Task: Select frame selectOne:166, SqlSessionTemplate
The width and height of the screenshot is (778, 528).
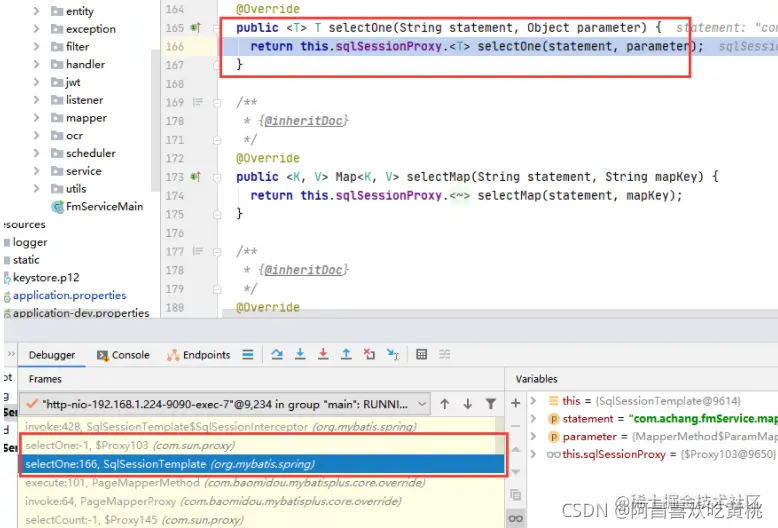Action: [x=262, y=464]
